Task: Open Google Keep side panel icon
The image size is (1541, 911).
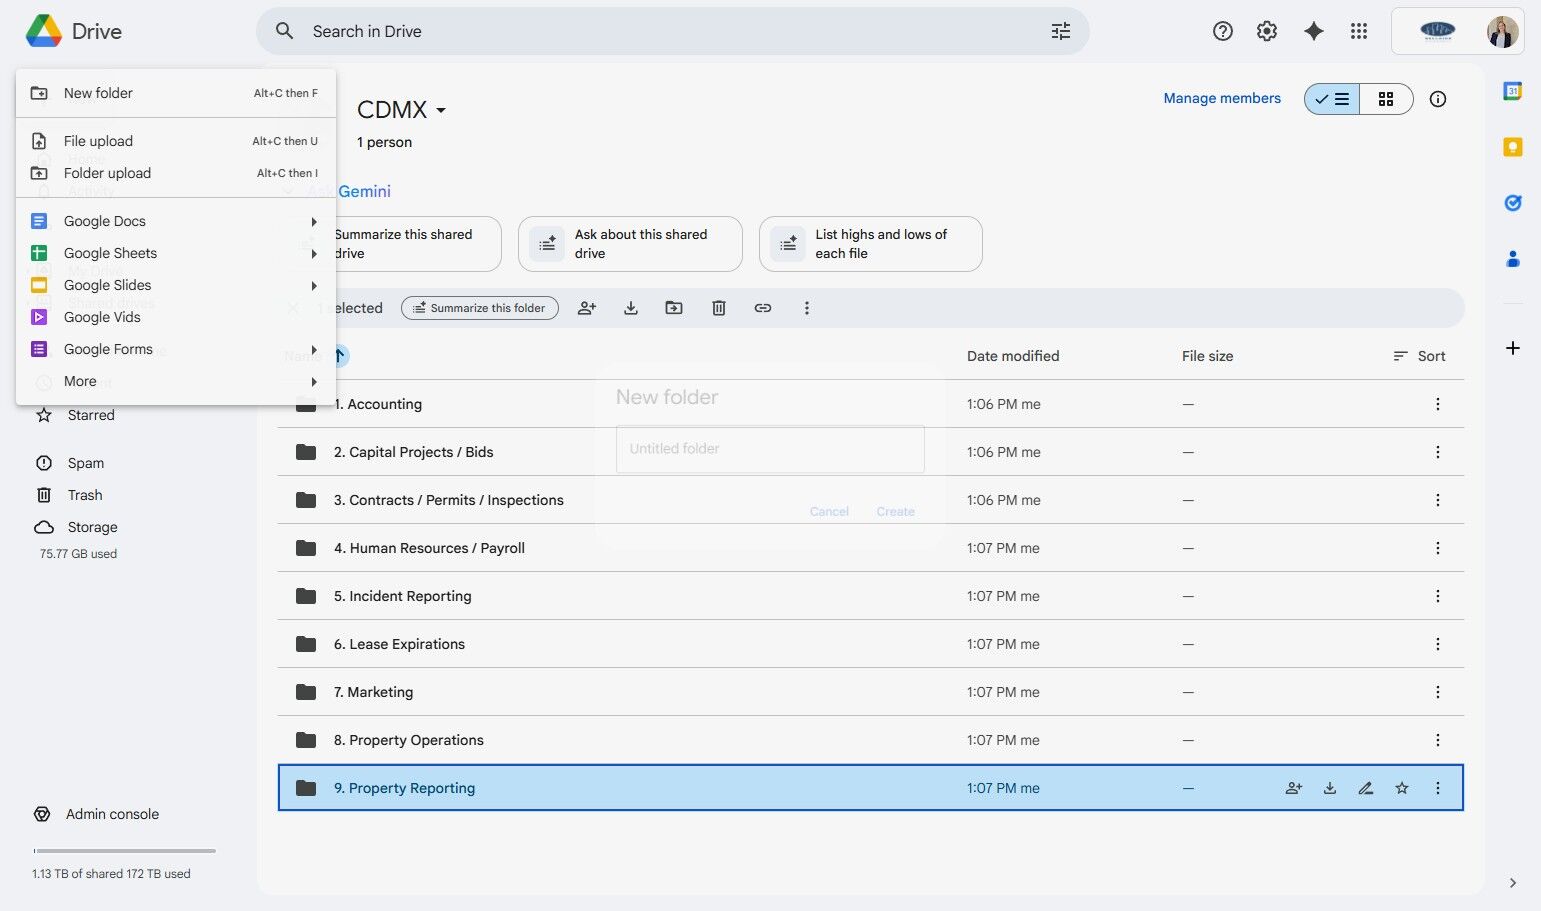Action: [x=1513, y=147]
